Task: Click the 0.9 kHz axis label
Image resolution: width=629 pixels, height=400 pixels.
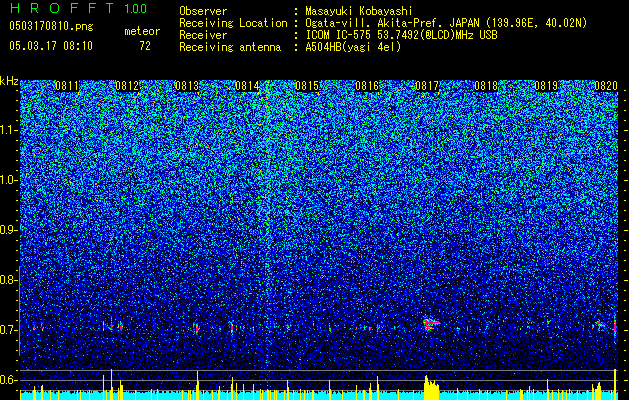Action: [8, 230]
